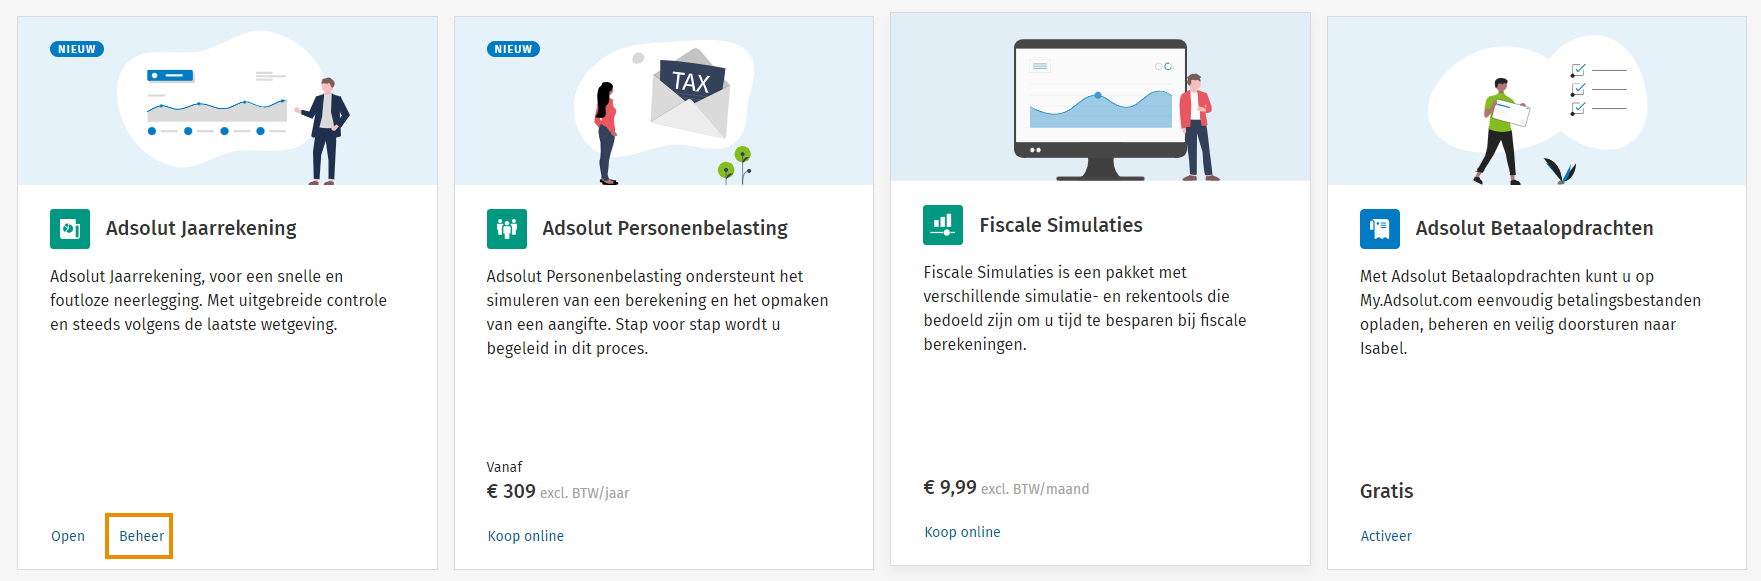
Task: Click Koop online for Adsolut Personenbelasting
Action: point(525,536)
